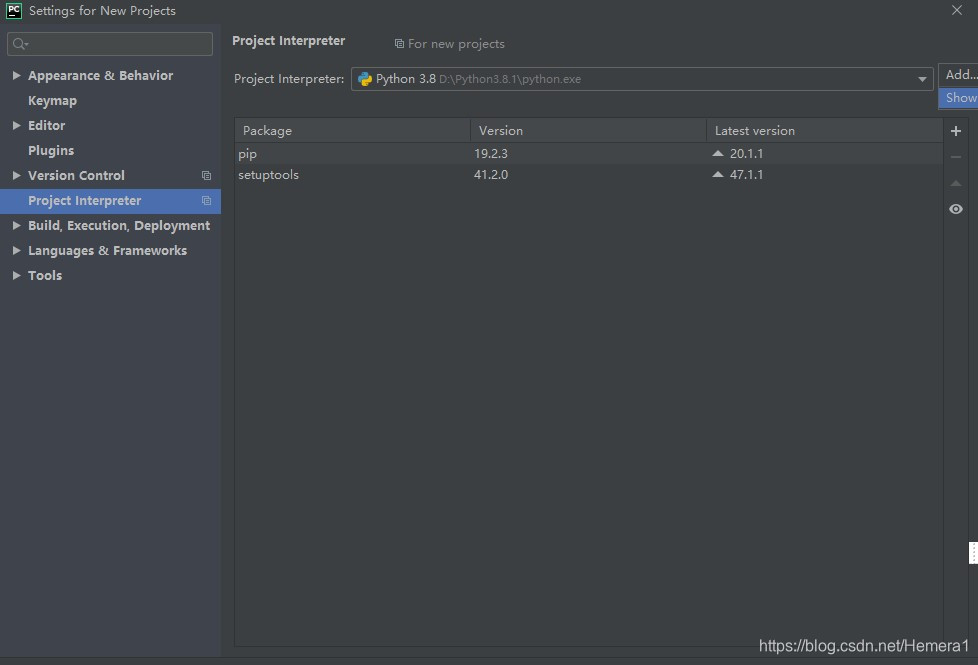Click the For new projects icon

click(399, 44)
